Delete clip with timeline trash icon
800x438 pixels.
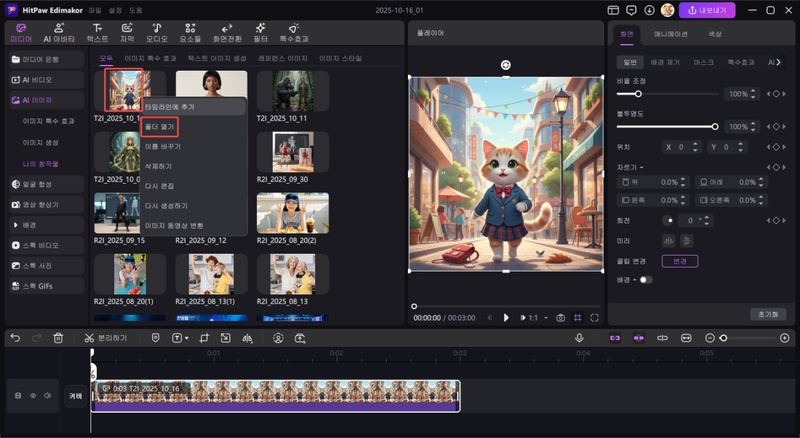coord(58,338)
